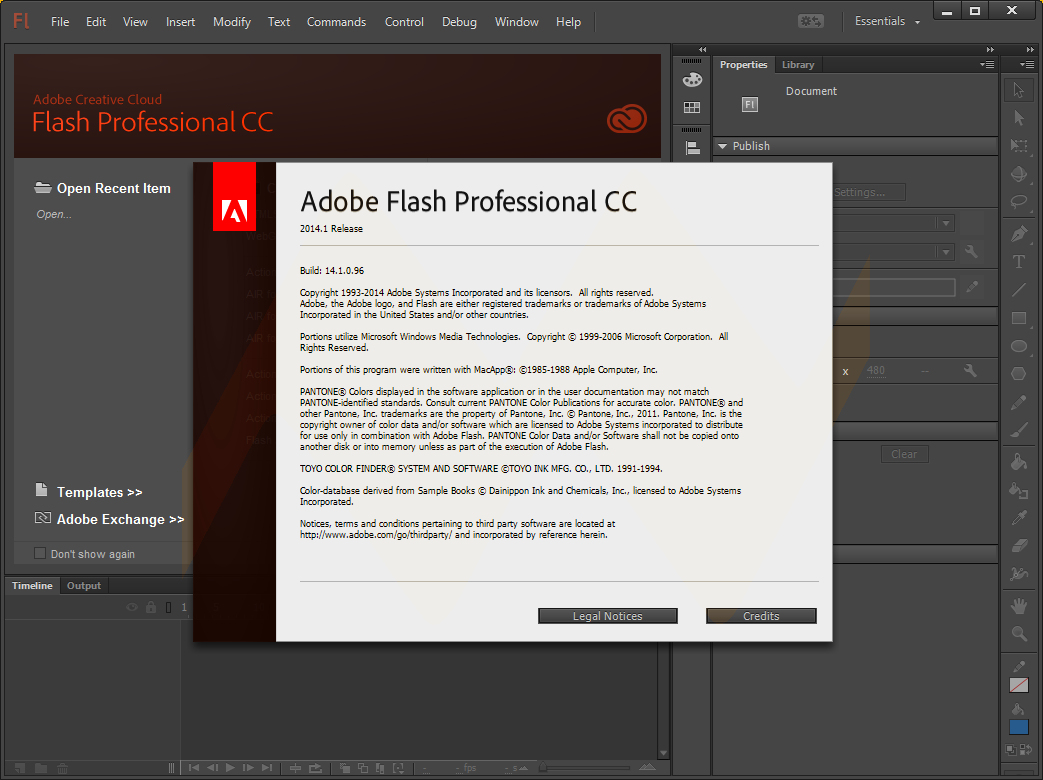
Task: Toggle Onion Skin Outlines in timeline
Action: pos(363,768)
